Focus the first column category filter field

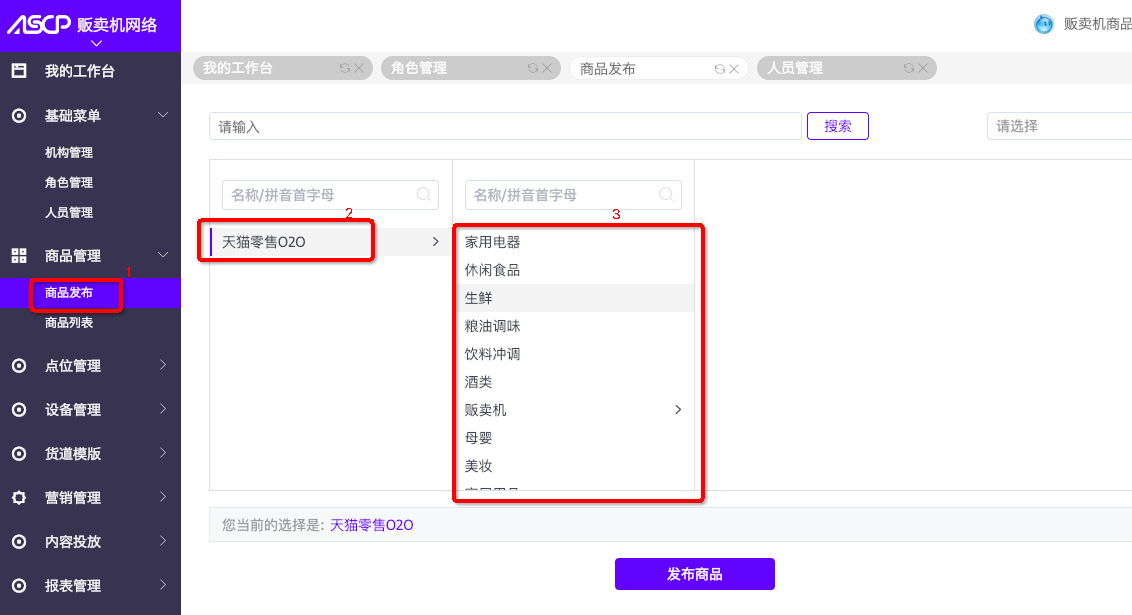[330, 195]
